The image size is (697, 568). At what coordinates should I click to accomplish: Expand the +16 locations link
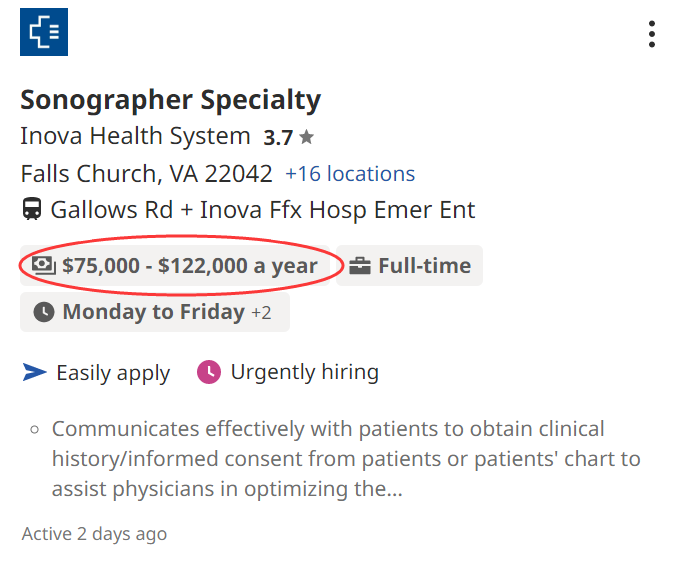pos(350,174)
